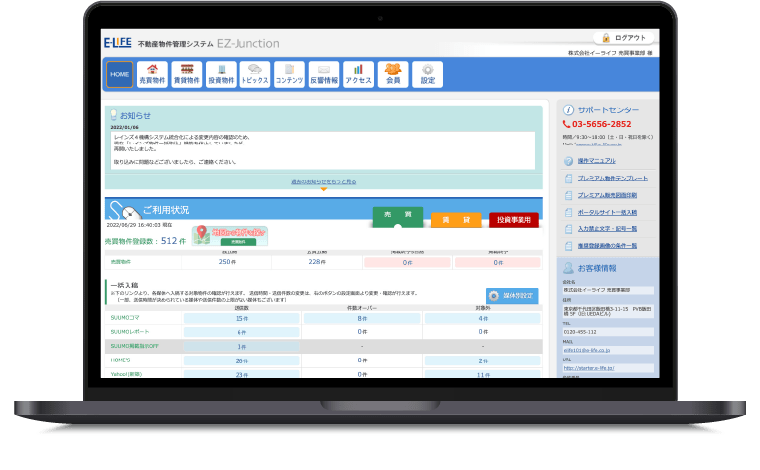Screen dimensions: 760x470
Task: Click the 4件 excluded count for SUUMOコマ
Action: 483,318
